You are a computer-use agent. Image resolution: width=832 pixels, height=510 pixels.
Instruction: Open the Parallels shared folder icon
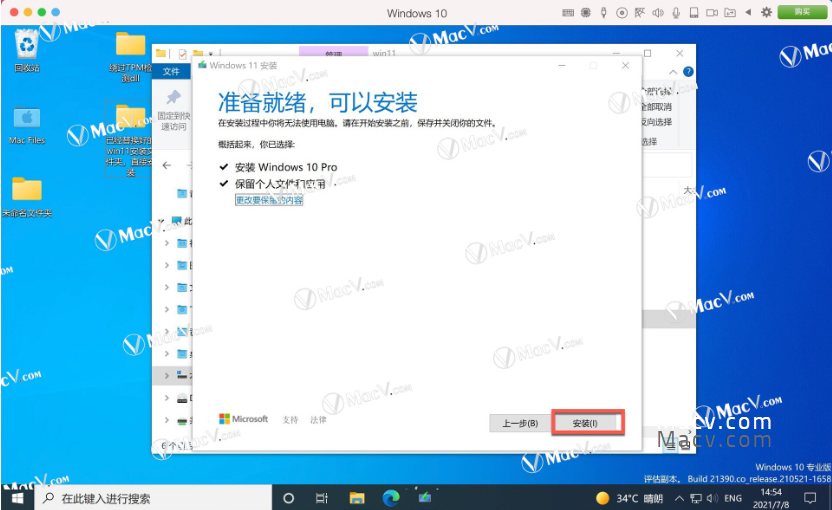730,12
